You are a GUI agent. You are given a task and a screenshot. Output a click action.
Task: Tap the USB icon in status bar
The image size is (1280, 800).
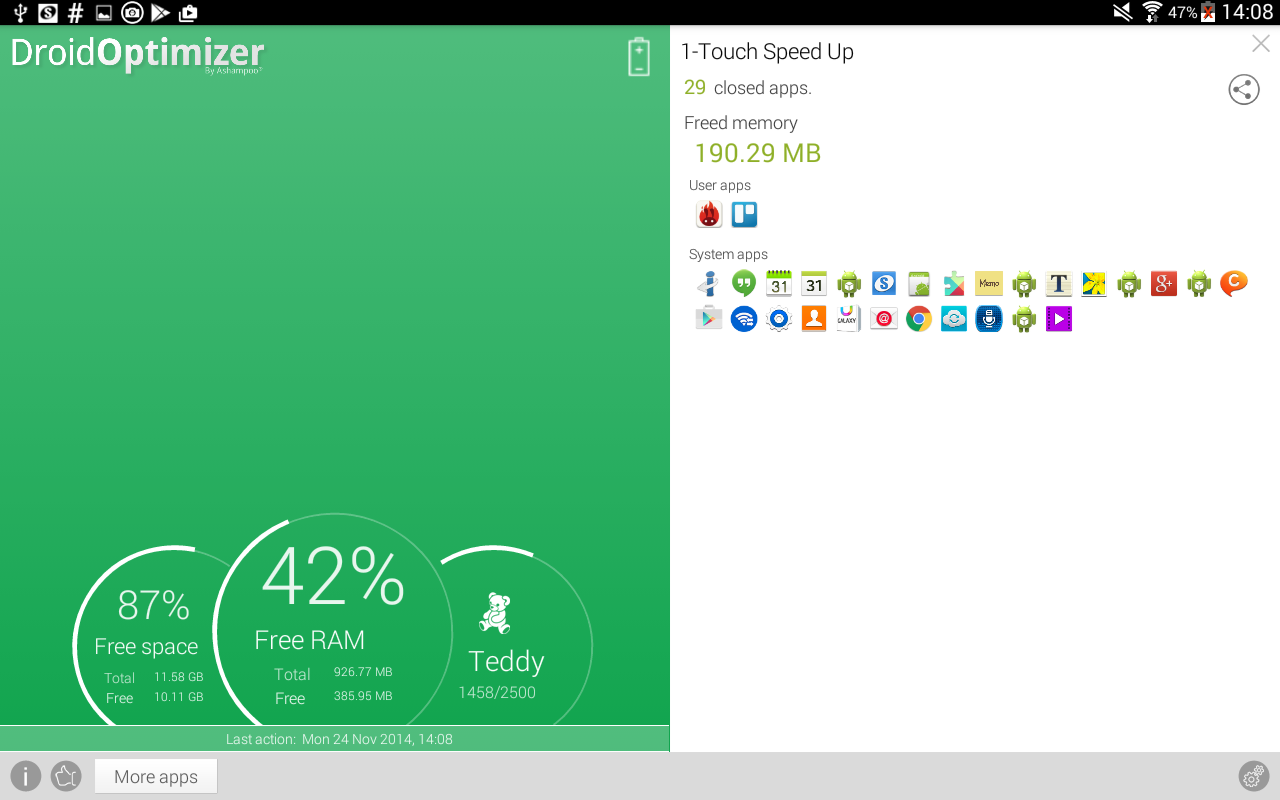[19, 13]
